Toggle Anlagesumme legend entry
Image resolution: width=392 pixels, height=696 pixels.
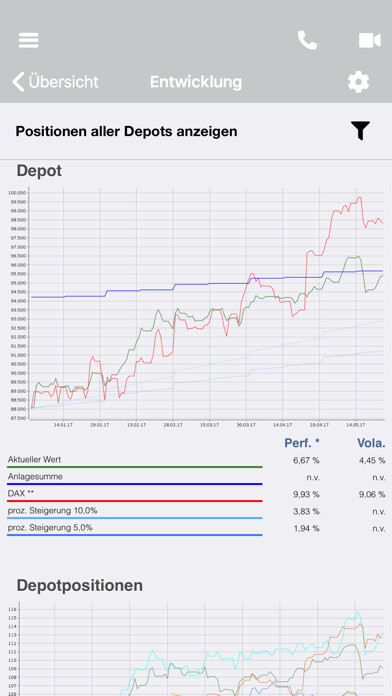[x=135, y=478]
